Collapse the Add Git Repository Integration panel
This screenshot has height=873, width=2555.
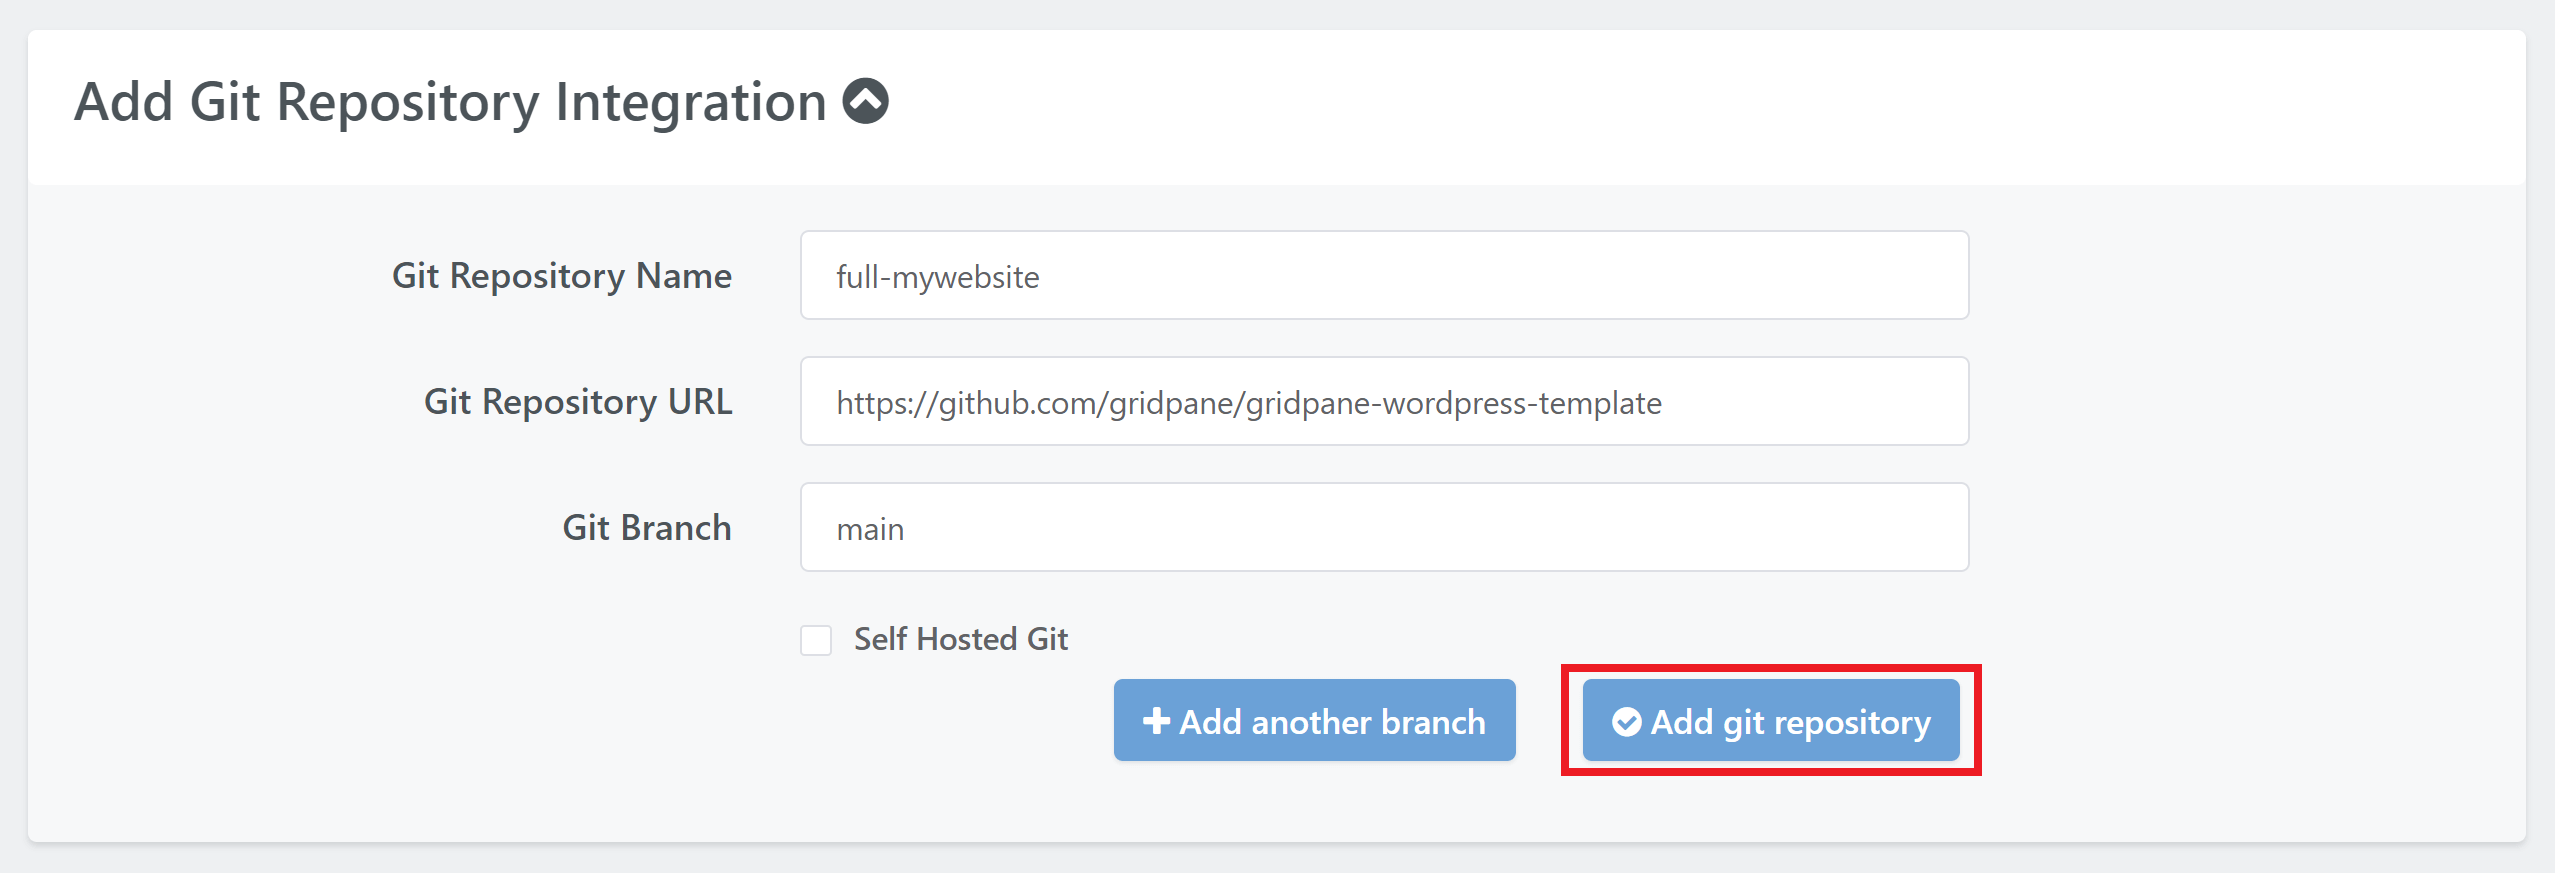point(865,102)
